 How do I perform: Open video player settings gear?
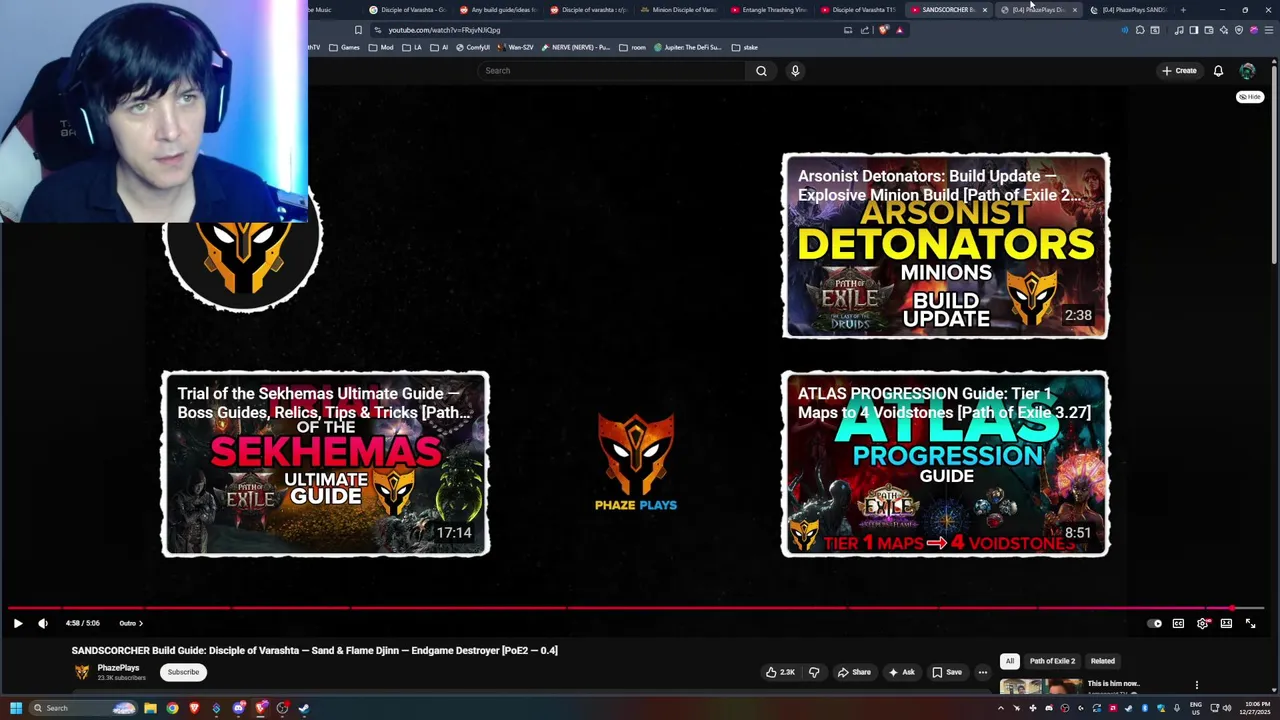[x=1202, y=623]
